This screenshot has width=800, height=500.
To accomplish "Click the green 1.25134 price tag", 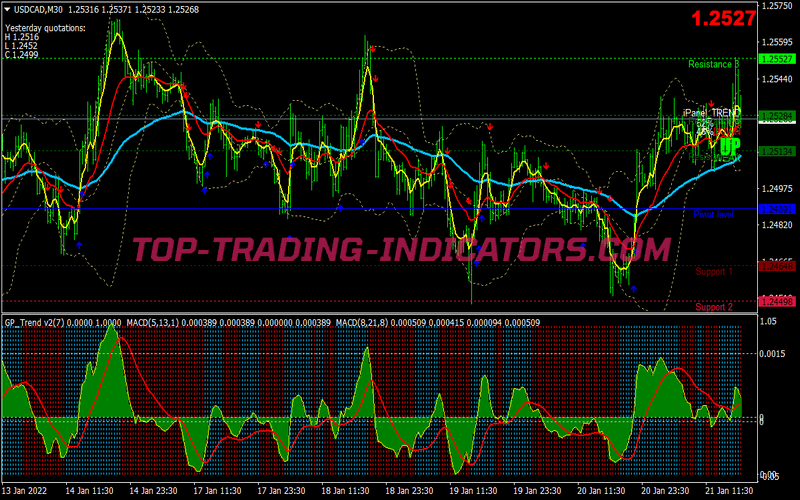I will coord(777,152).
